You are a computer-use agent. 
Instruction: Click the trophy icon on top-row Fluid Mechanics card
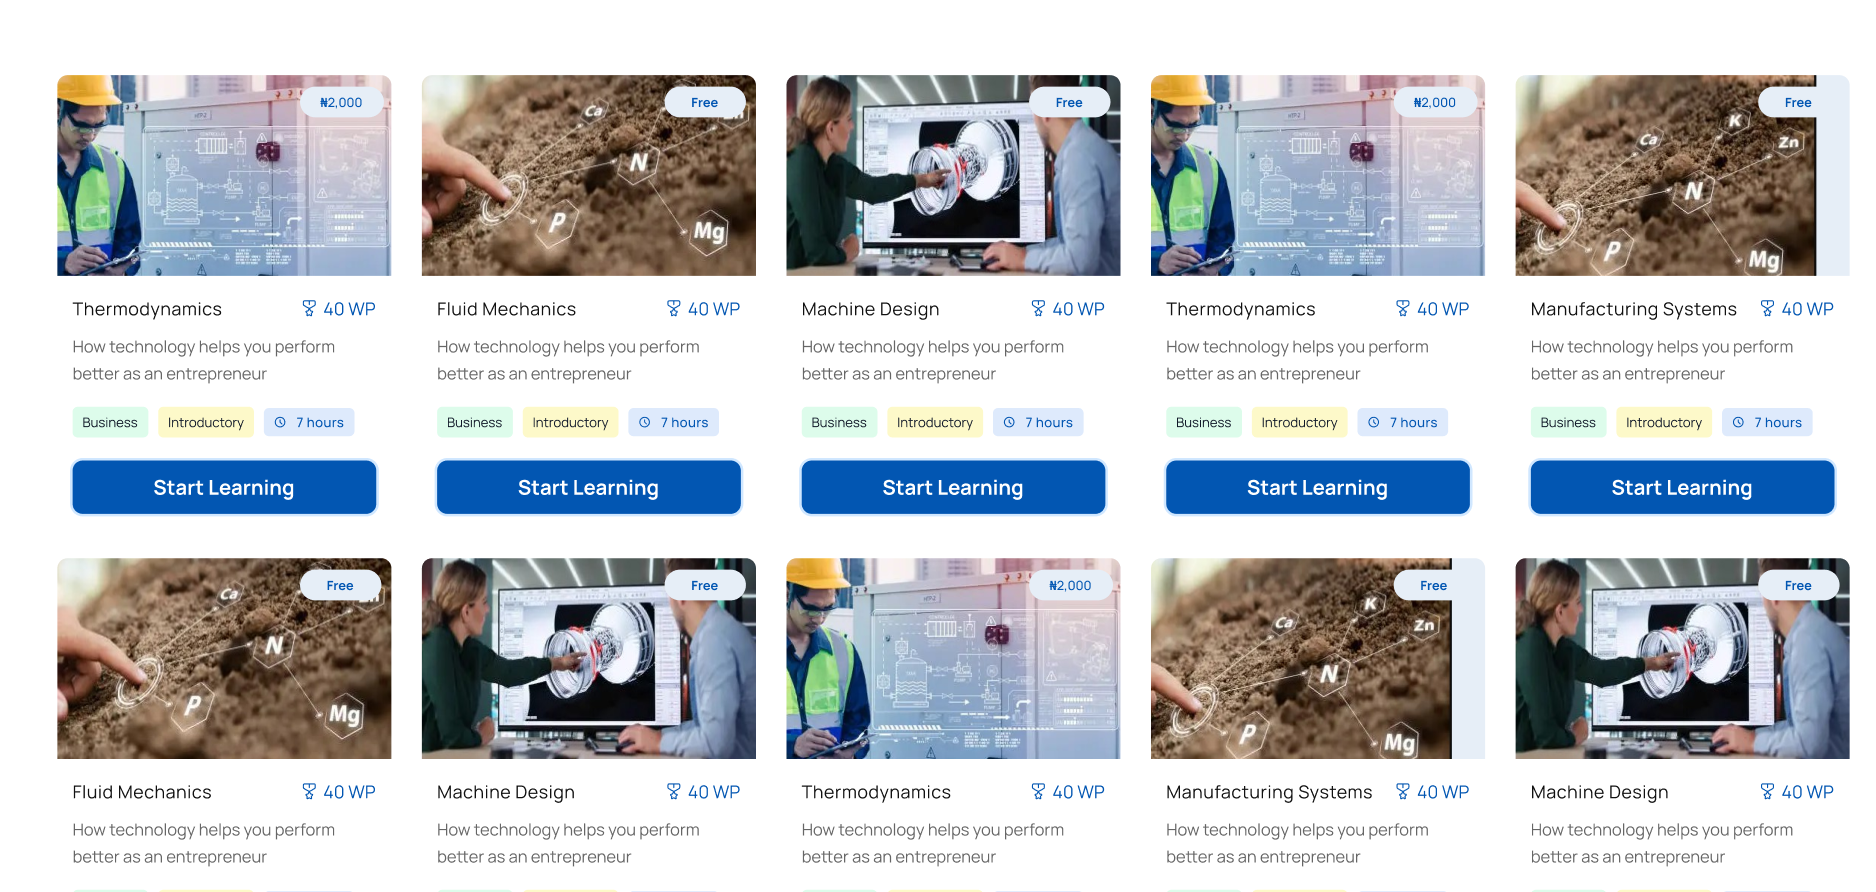674,309
